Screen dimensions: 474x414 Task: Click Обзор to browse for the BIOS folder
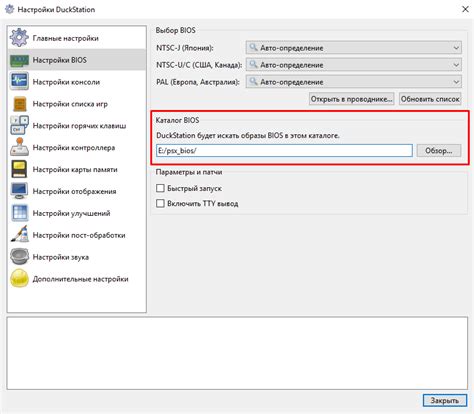[x=439, y=151]
